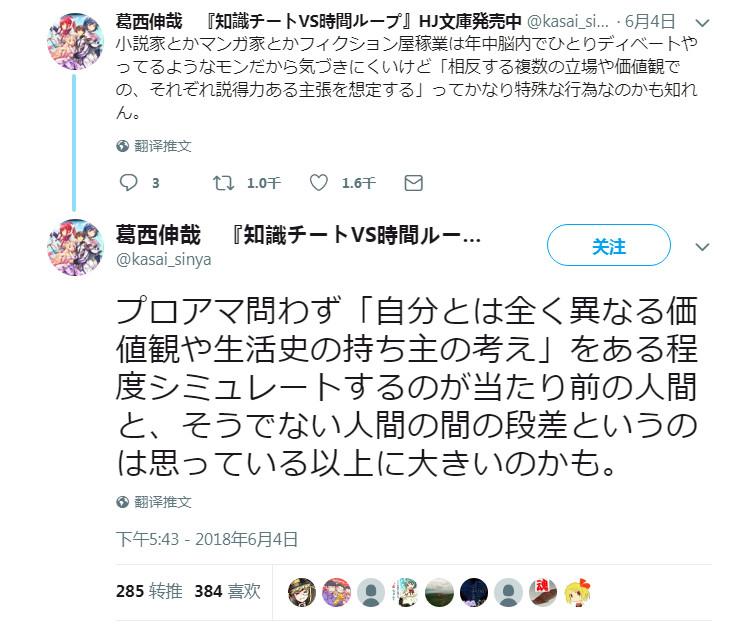Translate the main tweet via 翻译推文

tap(162, 502)
